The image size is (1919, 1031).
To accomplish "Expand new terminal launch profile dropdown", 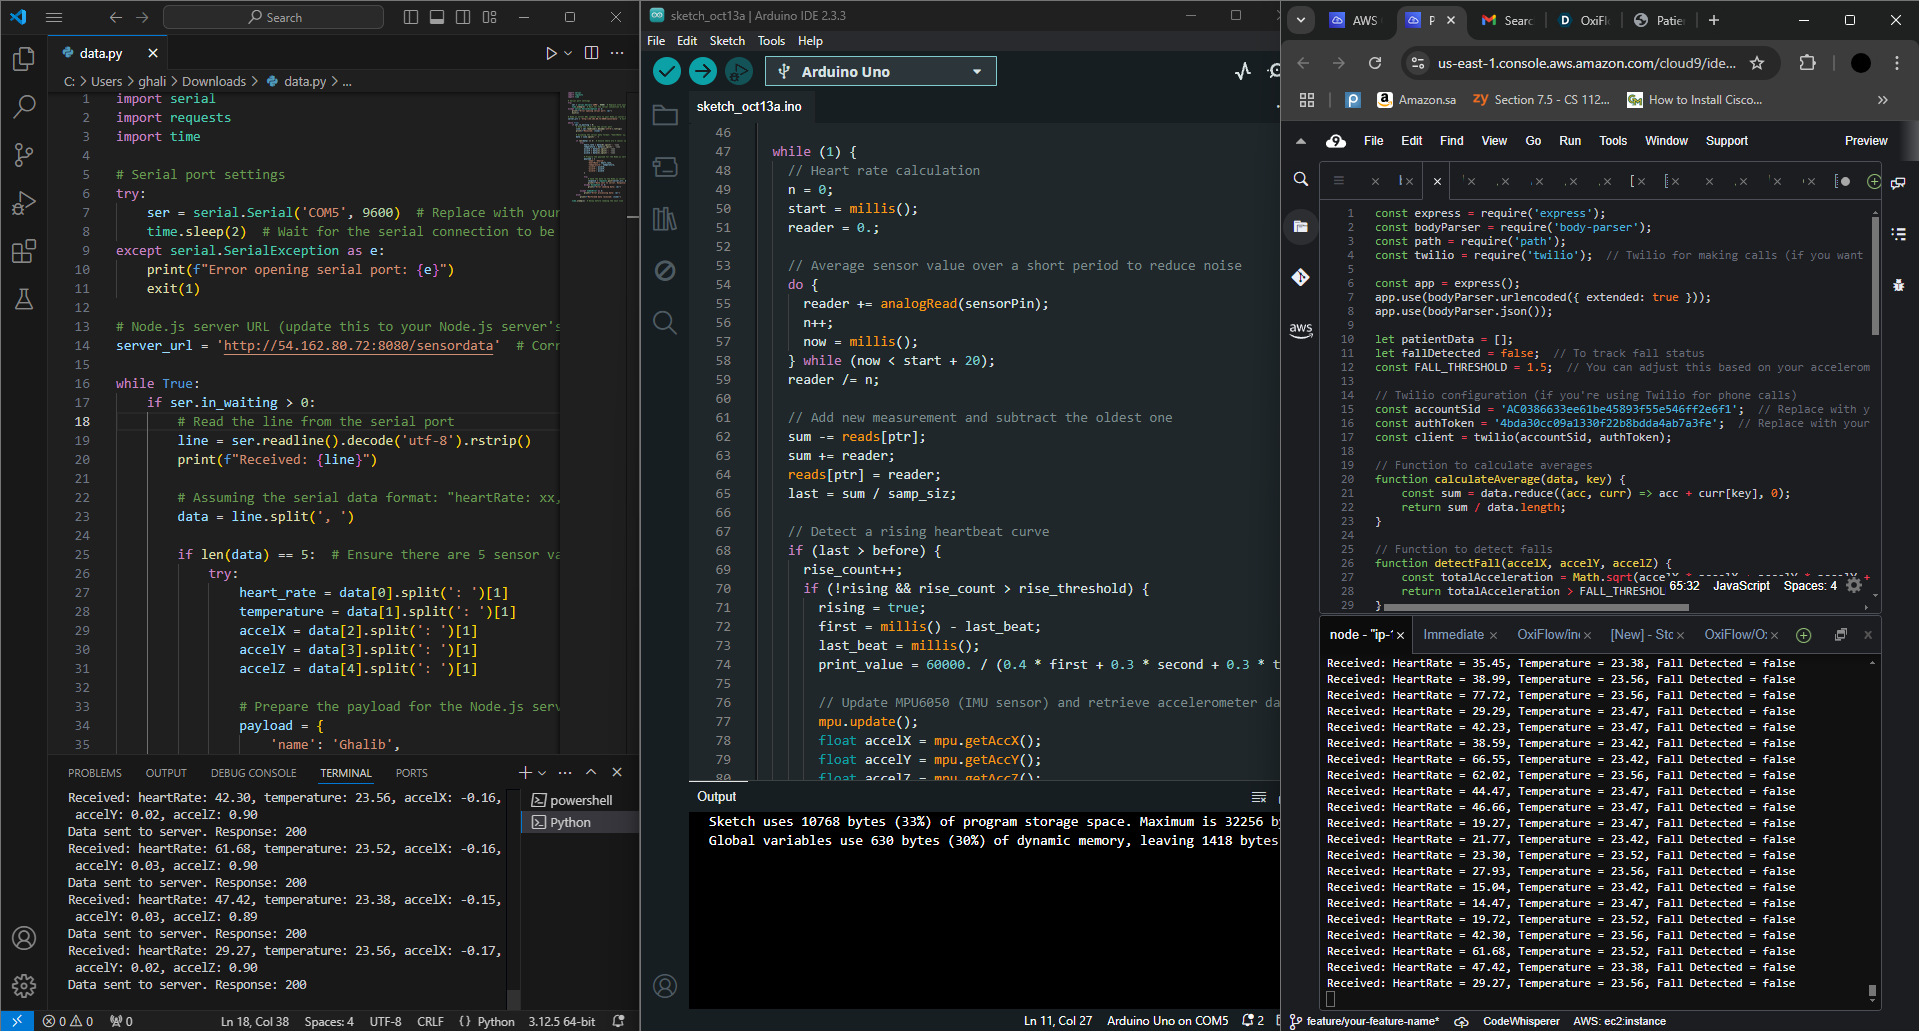I will click(x=543, y=773).
